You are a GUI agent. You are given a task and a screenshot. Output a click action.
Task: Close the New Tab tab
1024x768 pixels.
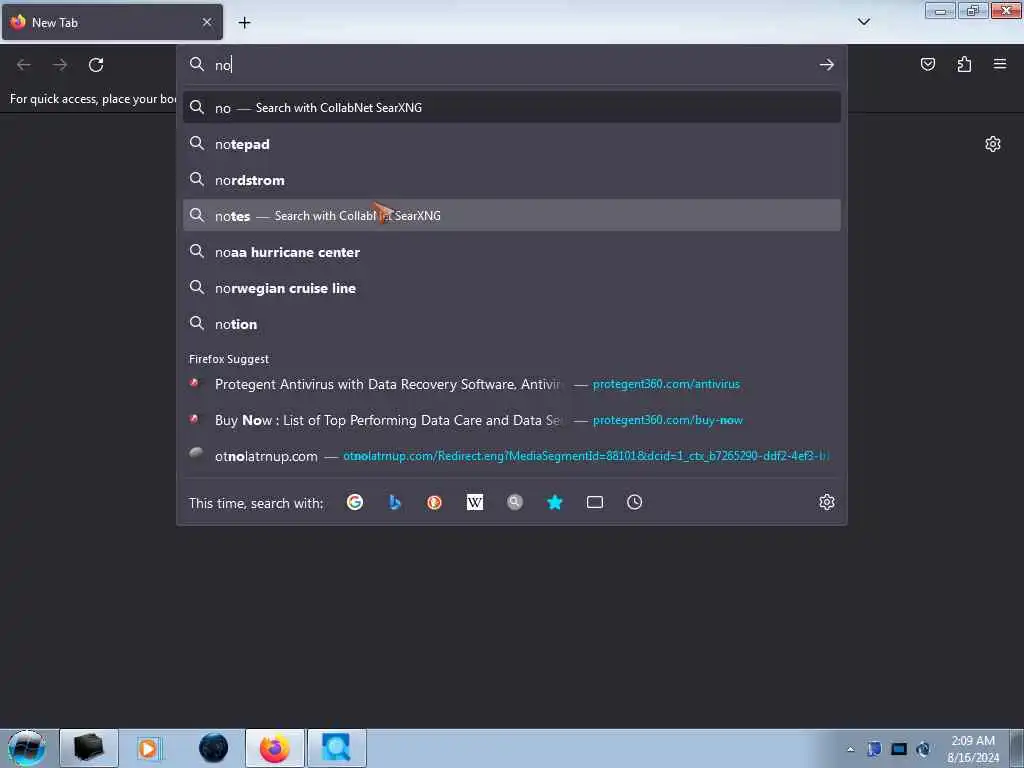click(207, 22)
